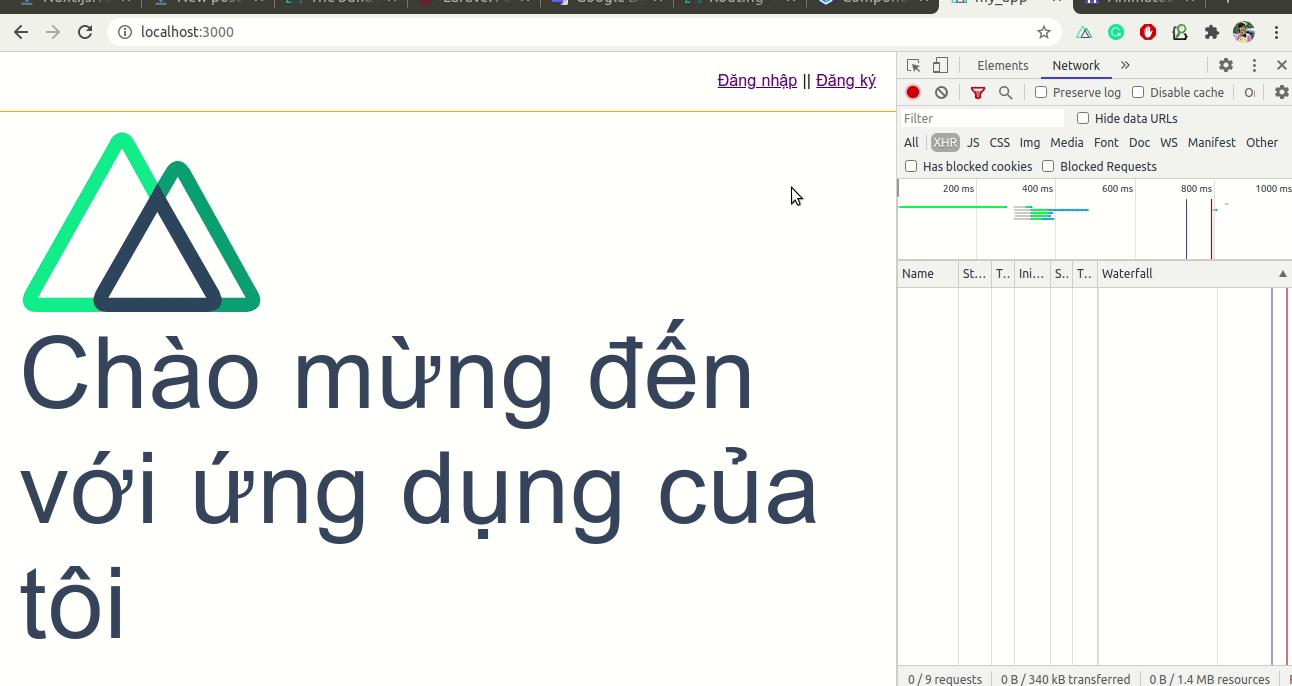Enable the Preserve log checkbox
Viewport: 1292px width, 686px height.
click(x=1041, y=92)
